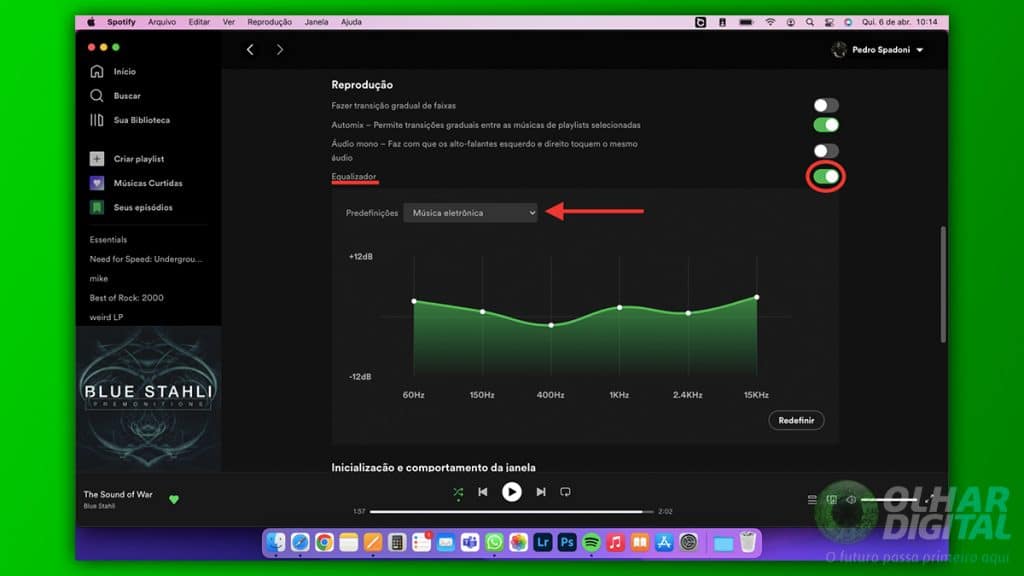Click the Blue Stahli artist name
Viewport: 1024px width, 576px height.
coord(99,506)
